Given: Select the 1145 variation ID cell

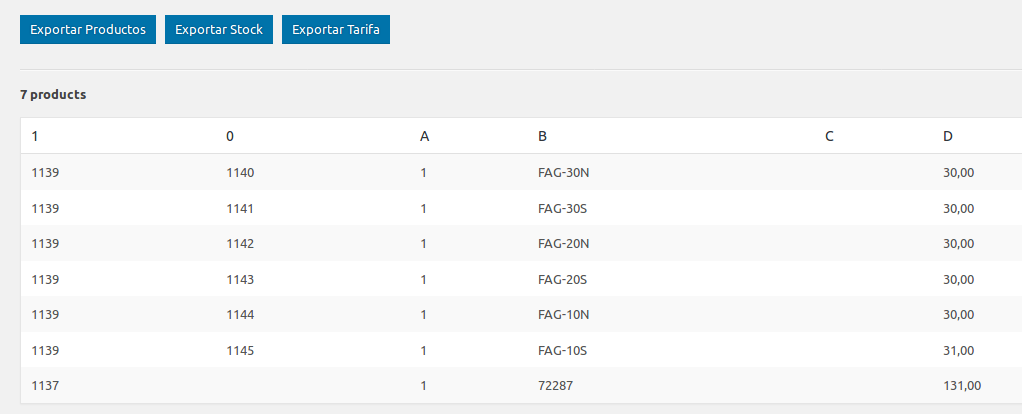Looking at the screenshot, I should pos(240,351).
